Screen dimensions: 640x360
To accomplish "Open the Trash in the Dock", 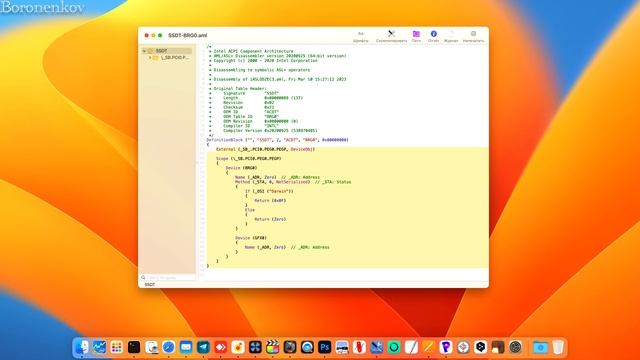I will (x=558, y=347).
